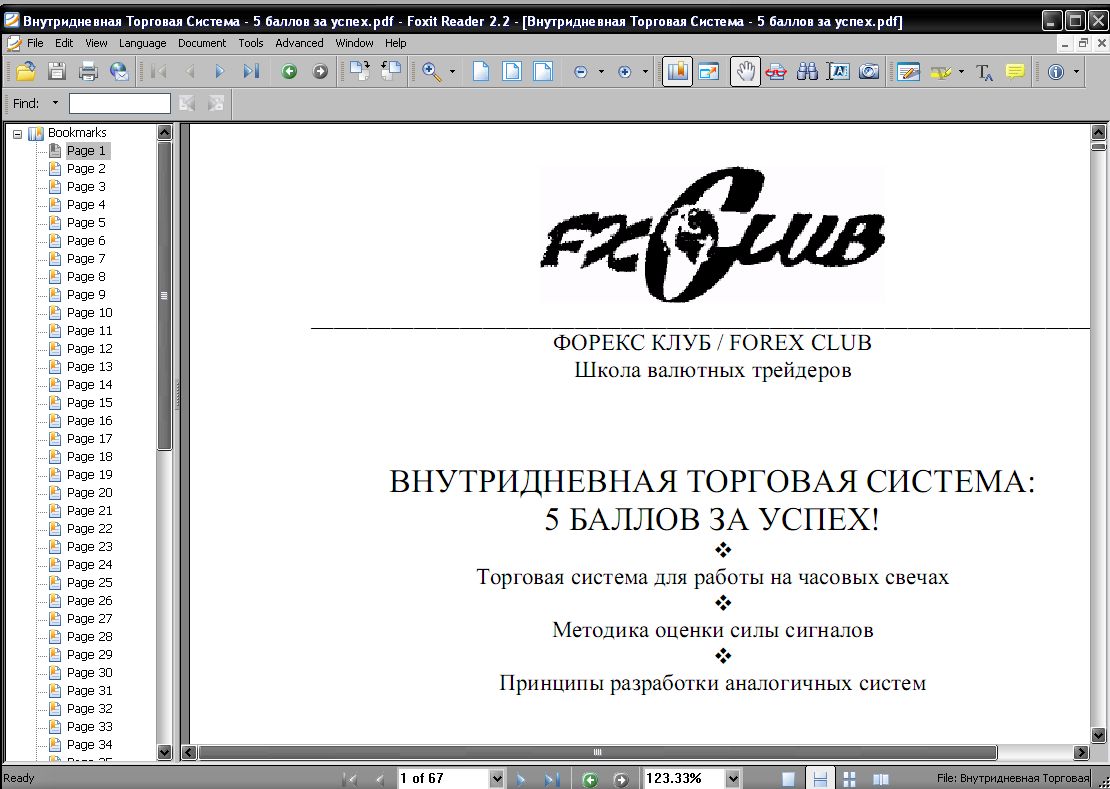Open dropdown arrow beside magnifier Zoom tool
This screenshot has height=789, width=1110.
[x=452, y=71]
